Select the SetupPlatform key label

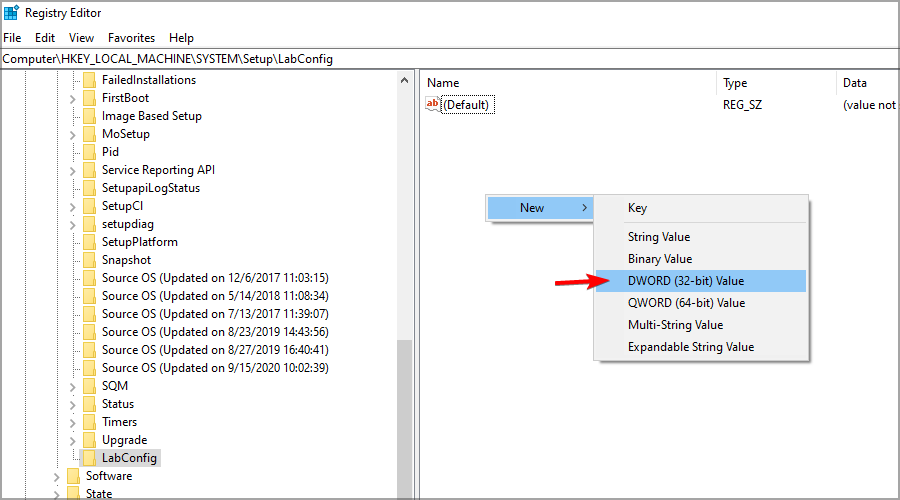139,242
